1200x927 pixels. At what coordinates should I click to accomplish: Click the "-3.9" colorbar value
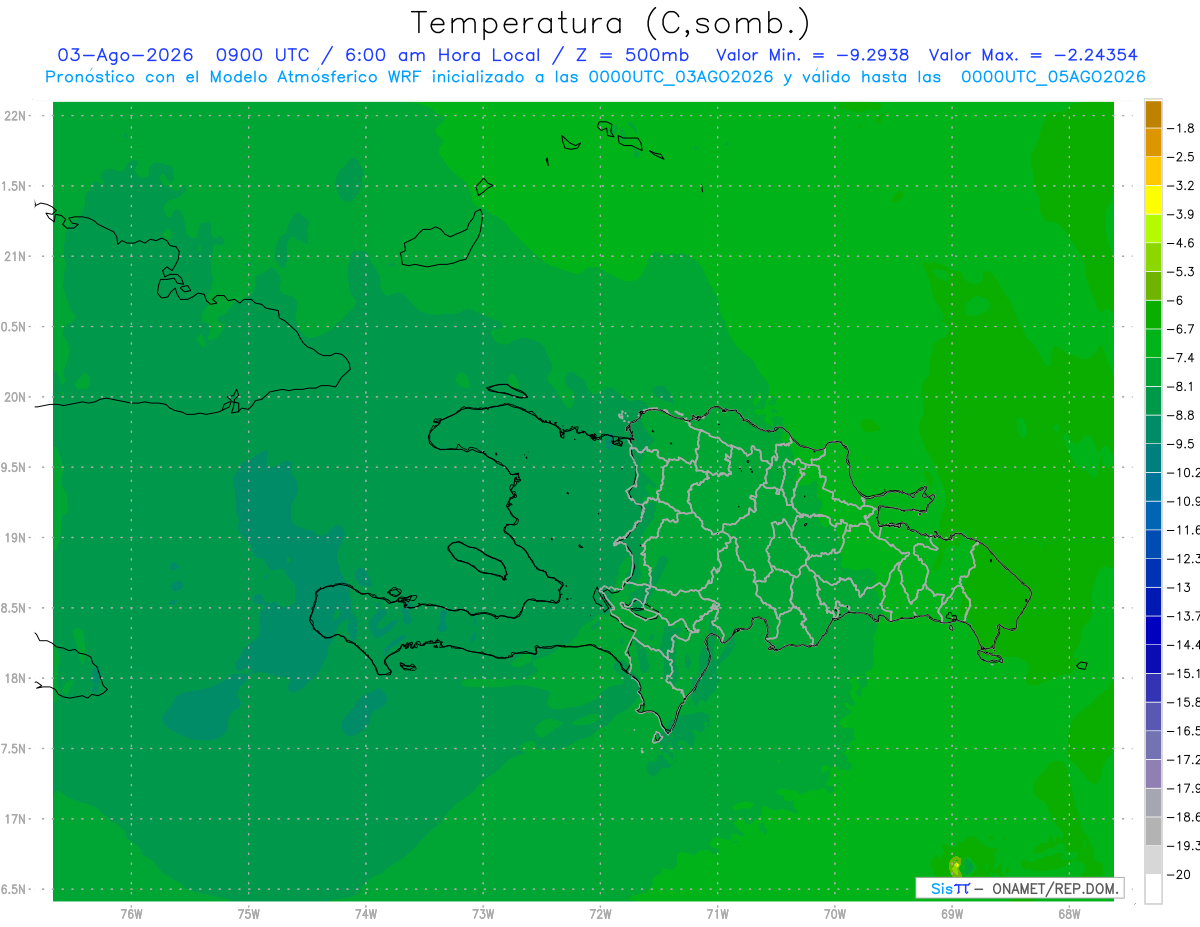click(1181, 214)
